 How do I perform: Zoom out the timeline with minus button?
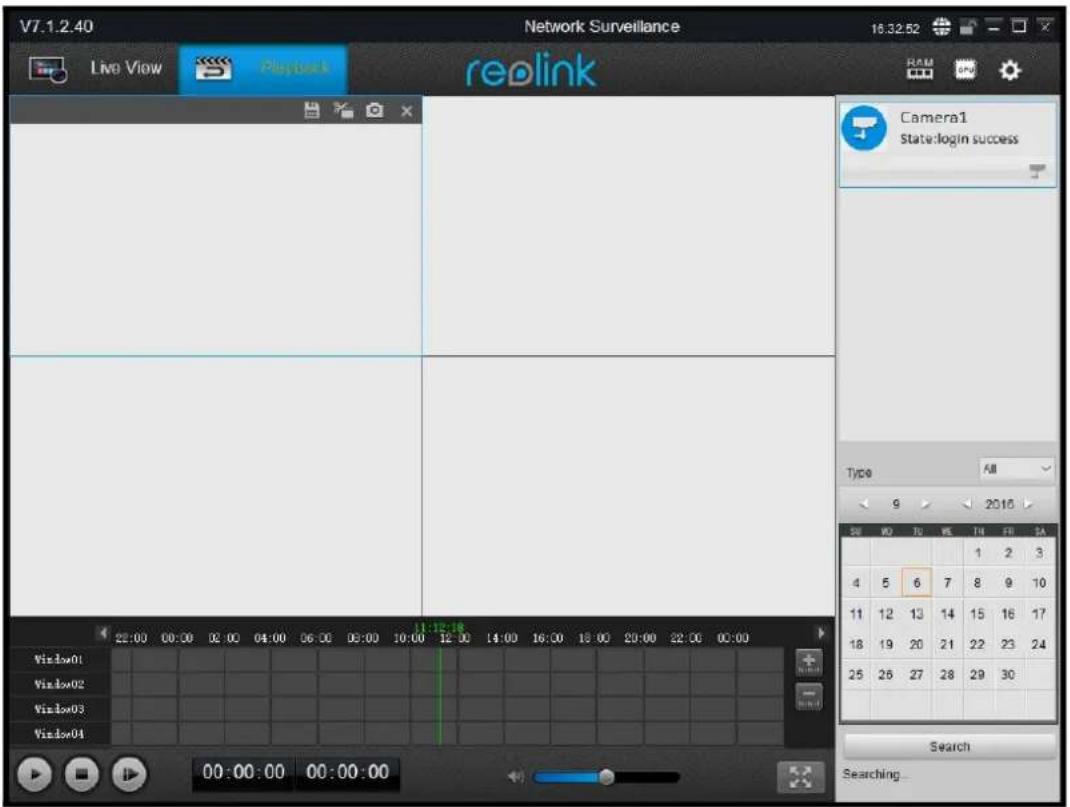tap(809, 696)
